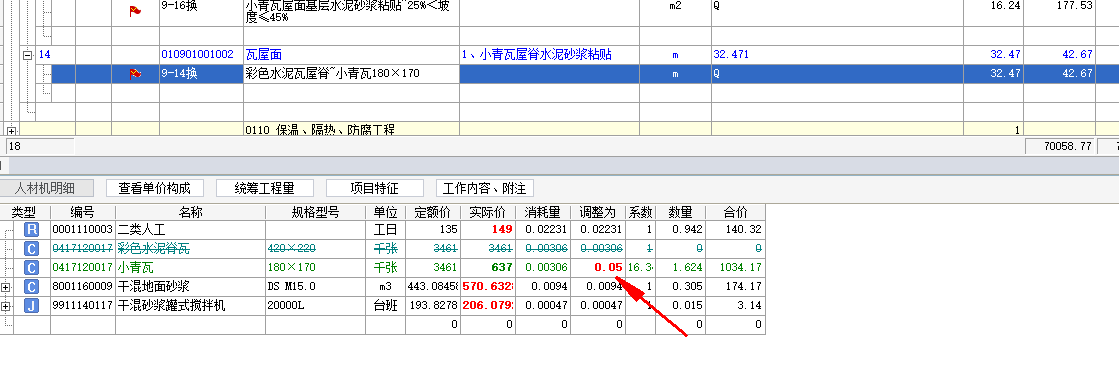Click total 1034.17 for 小青瓦
The image size is (1119, 381).
click(736, 268)
